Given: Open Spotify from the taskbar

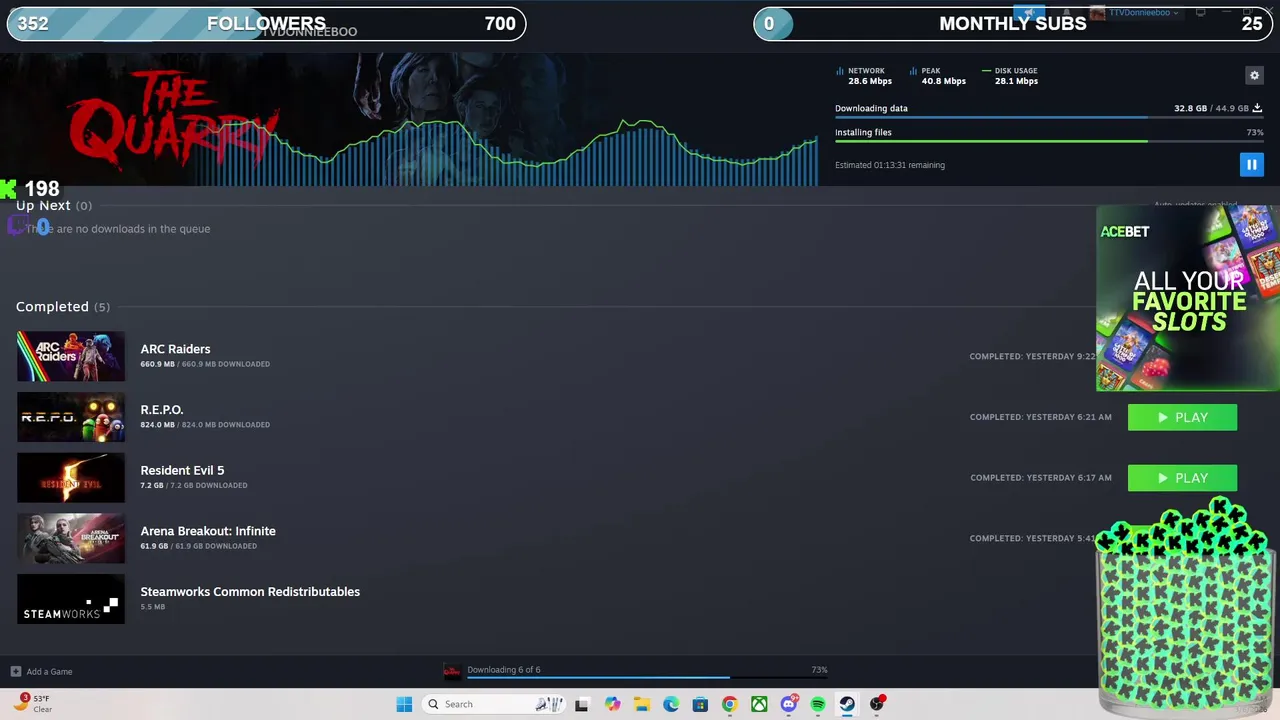Looking at the screenshot, I should tap(818, 704).
